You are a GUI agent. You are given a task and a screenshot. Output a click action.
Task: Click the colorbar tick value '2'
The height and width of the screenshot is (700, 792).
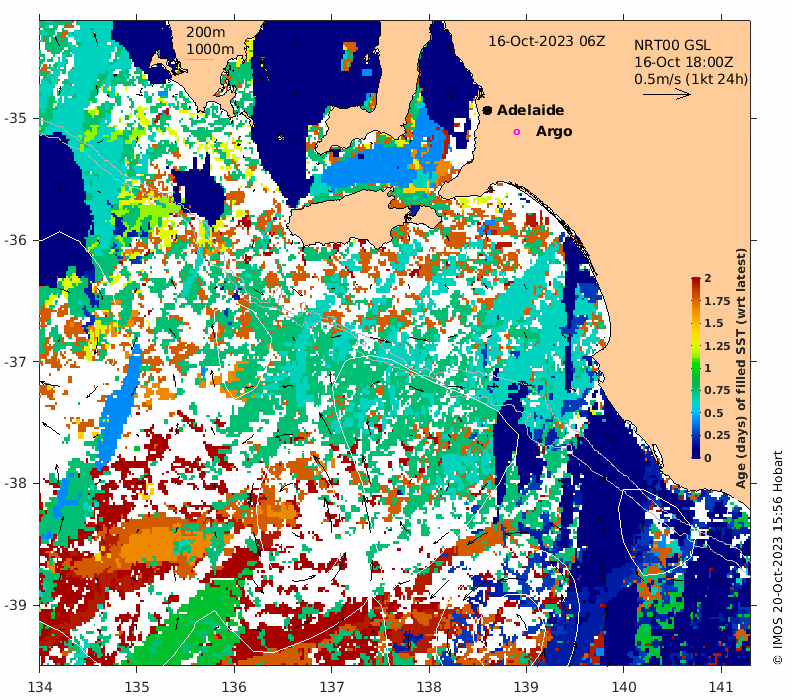[x=708, y=278]
